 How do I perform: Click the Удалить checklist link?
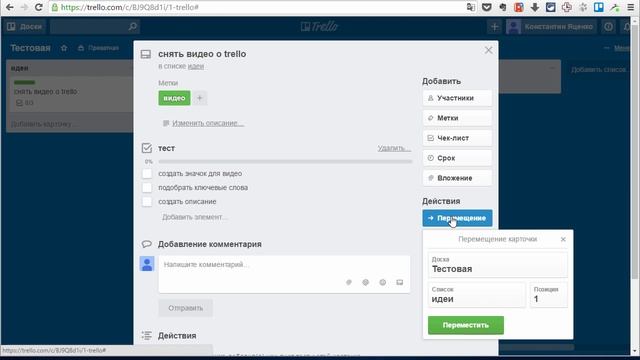394,148
